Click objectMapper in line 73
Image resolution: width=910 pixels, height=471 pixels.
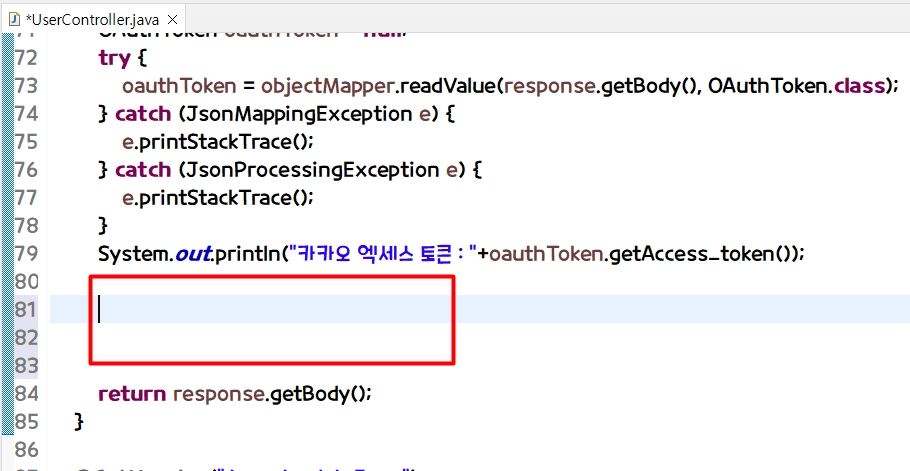[328, 86]
